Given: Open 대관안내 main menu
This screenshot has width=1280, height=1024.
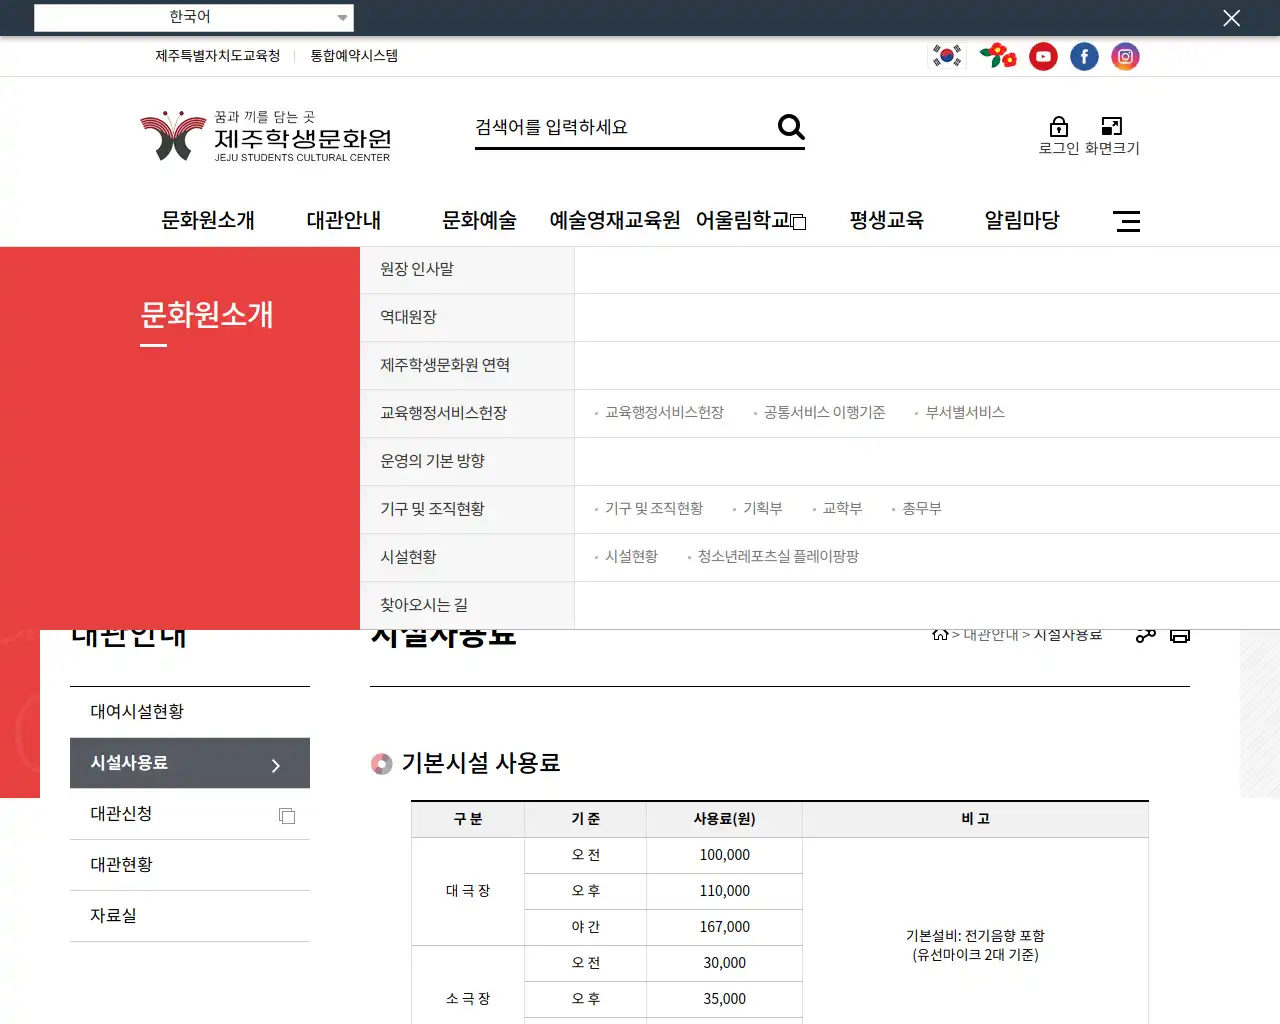Looking at the screenshot, I should click(344, 220).
